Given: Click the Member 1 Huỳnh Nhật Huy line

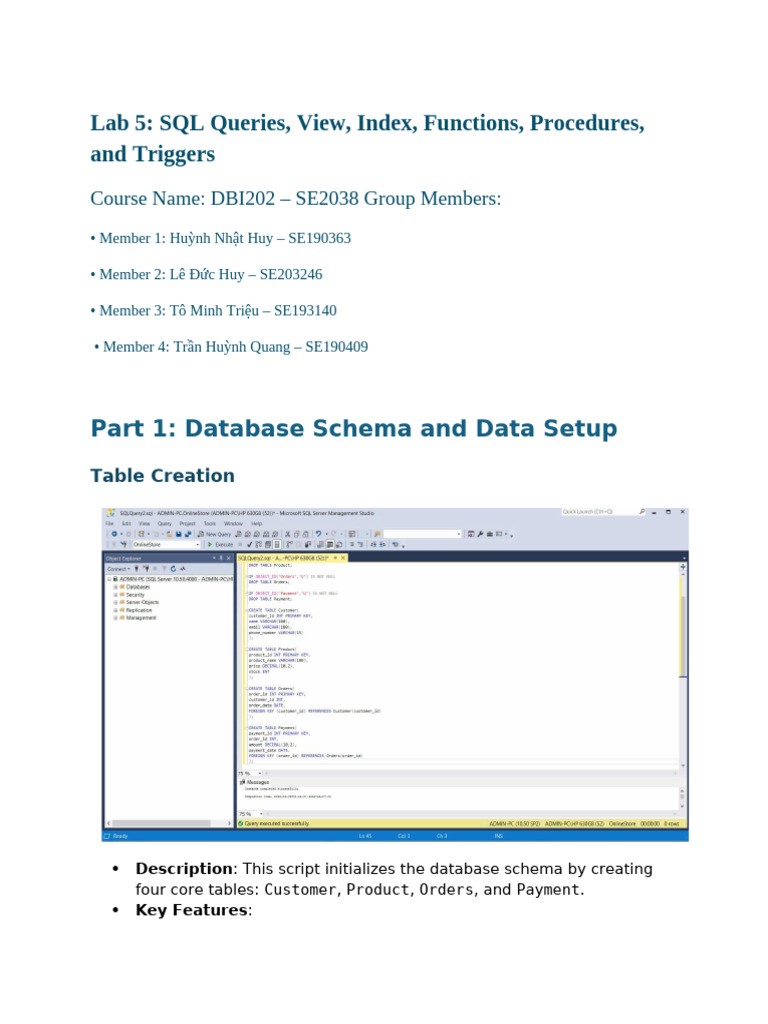Looking at the screenshot, I should pos(221,238).
